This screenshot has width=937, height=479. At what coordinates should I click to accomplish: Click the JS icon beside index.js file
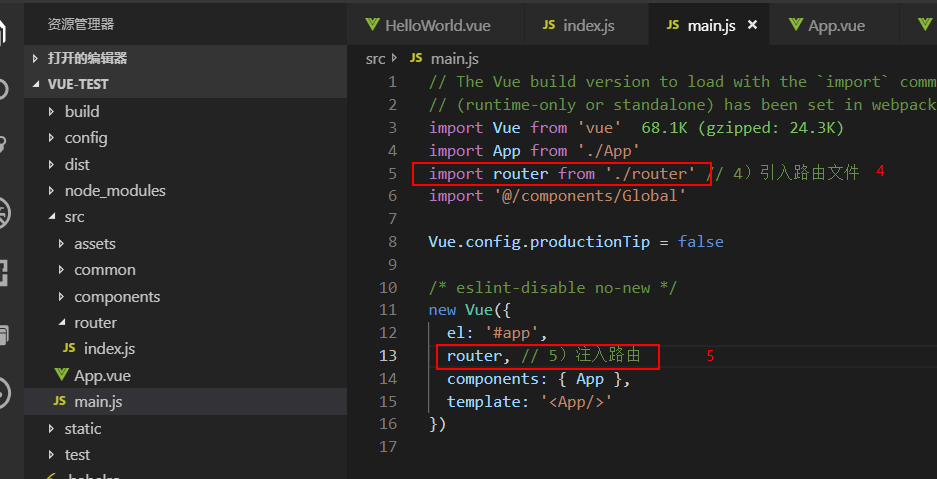(x=69, y=349)
